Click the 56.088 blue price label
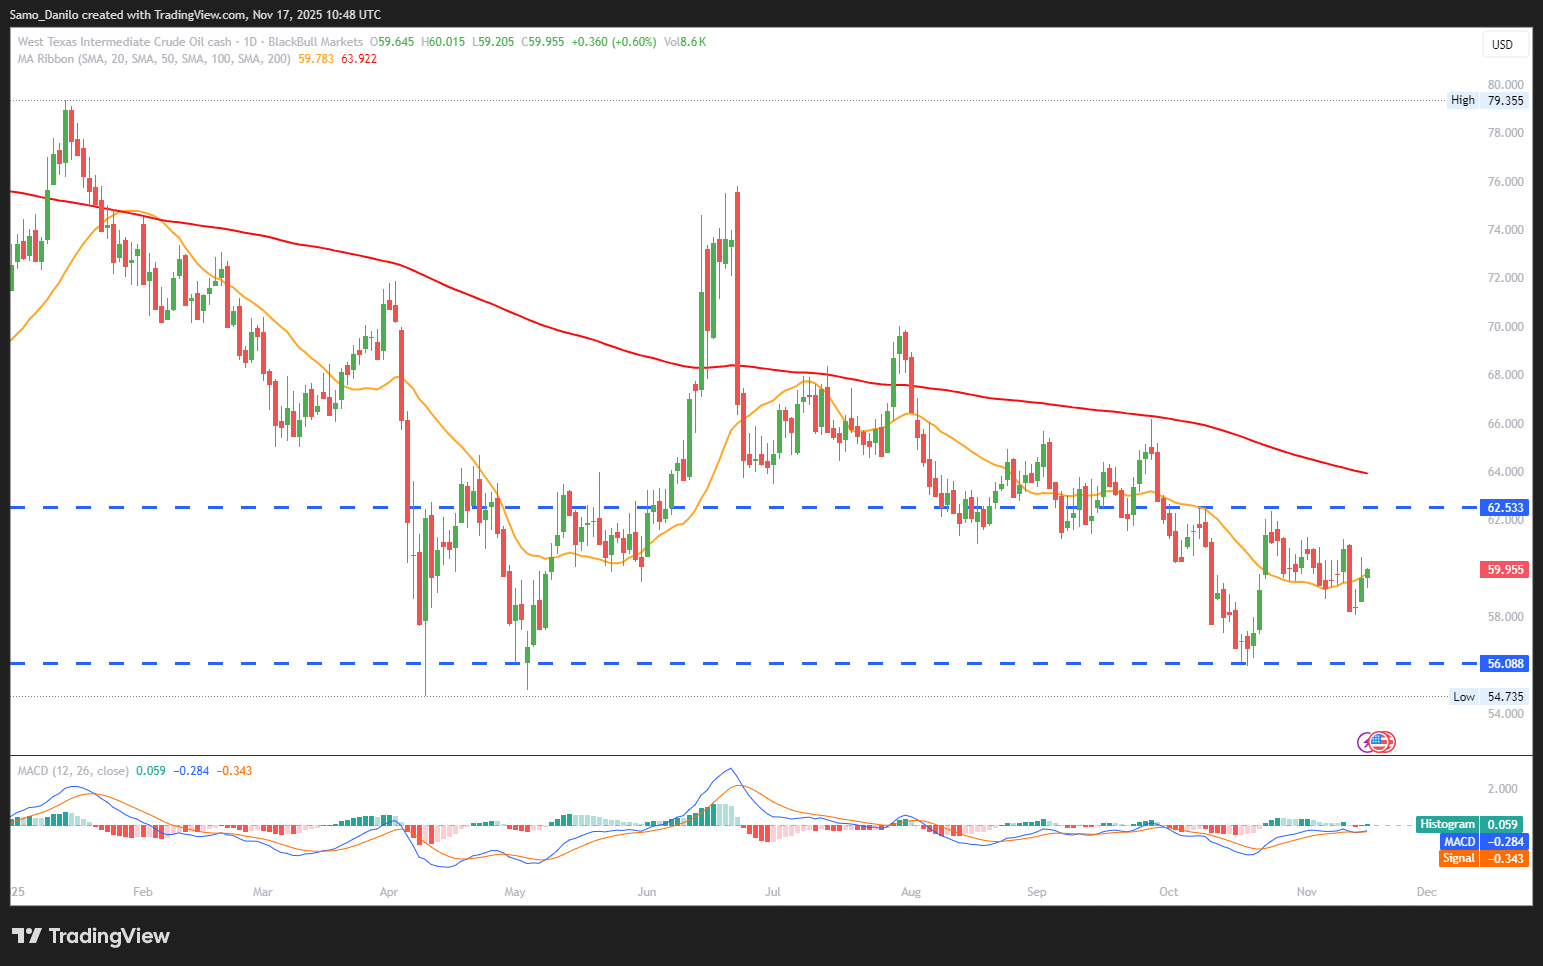 point(1505,664)
